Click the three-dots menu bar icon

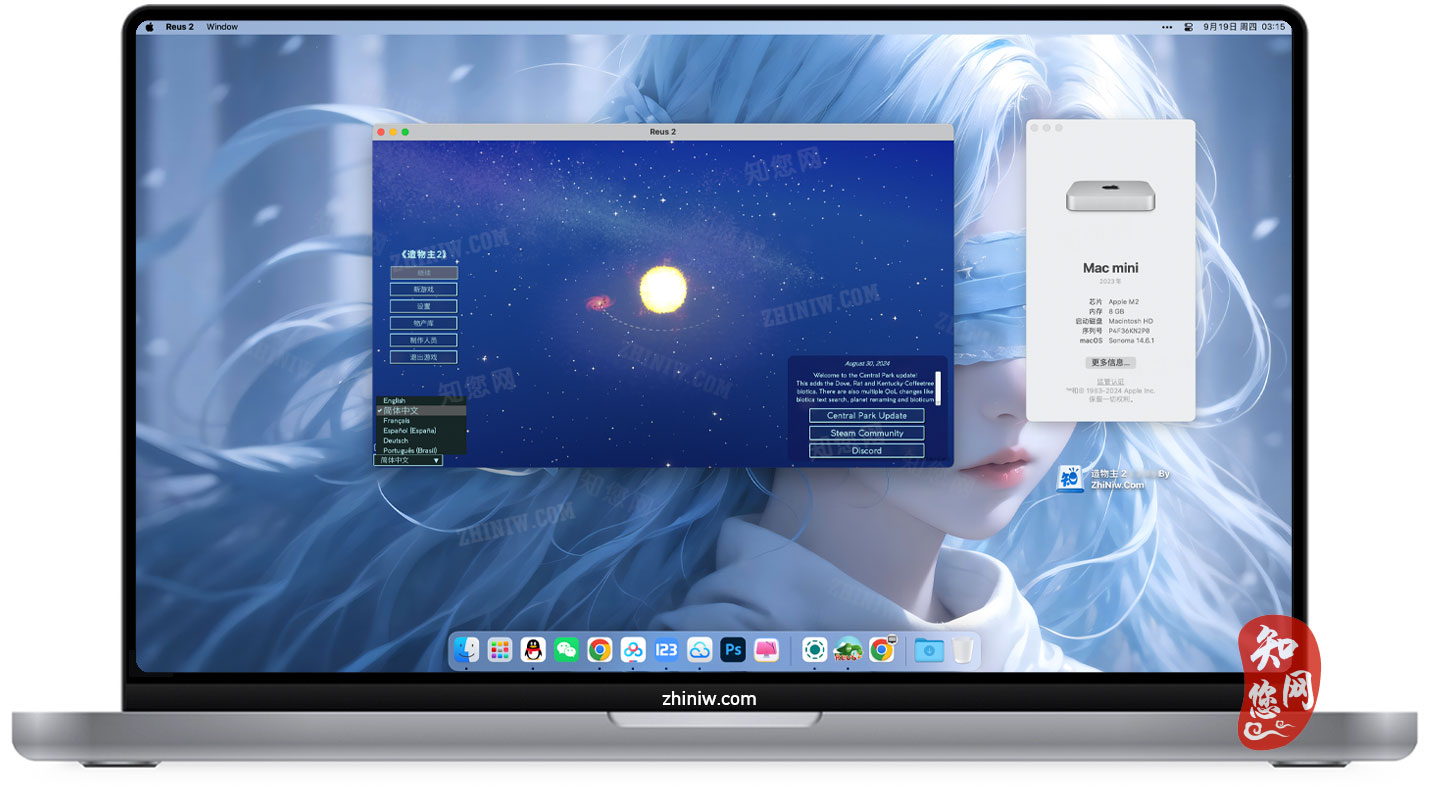[x=1167, y=27]
